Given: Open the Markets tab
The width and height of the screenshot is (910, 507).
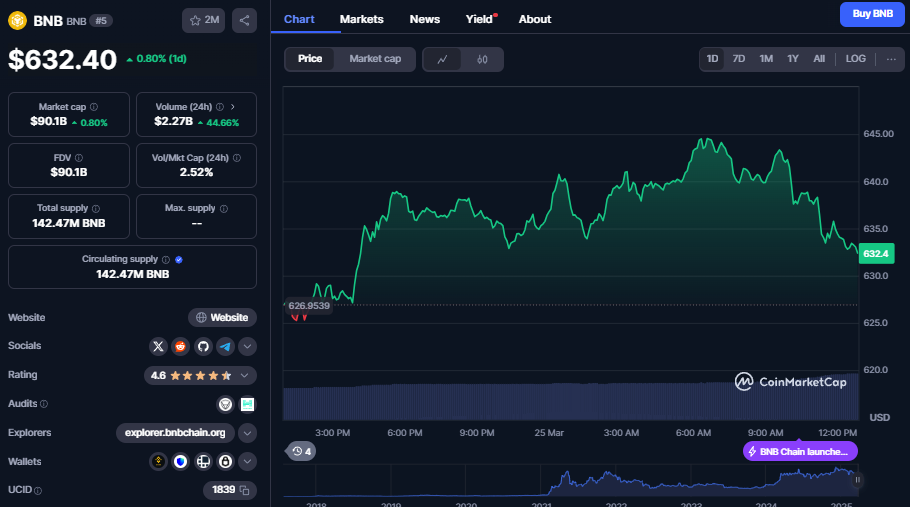Looking at the screenshot, I should click(x=362, y=19).
